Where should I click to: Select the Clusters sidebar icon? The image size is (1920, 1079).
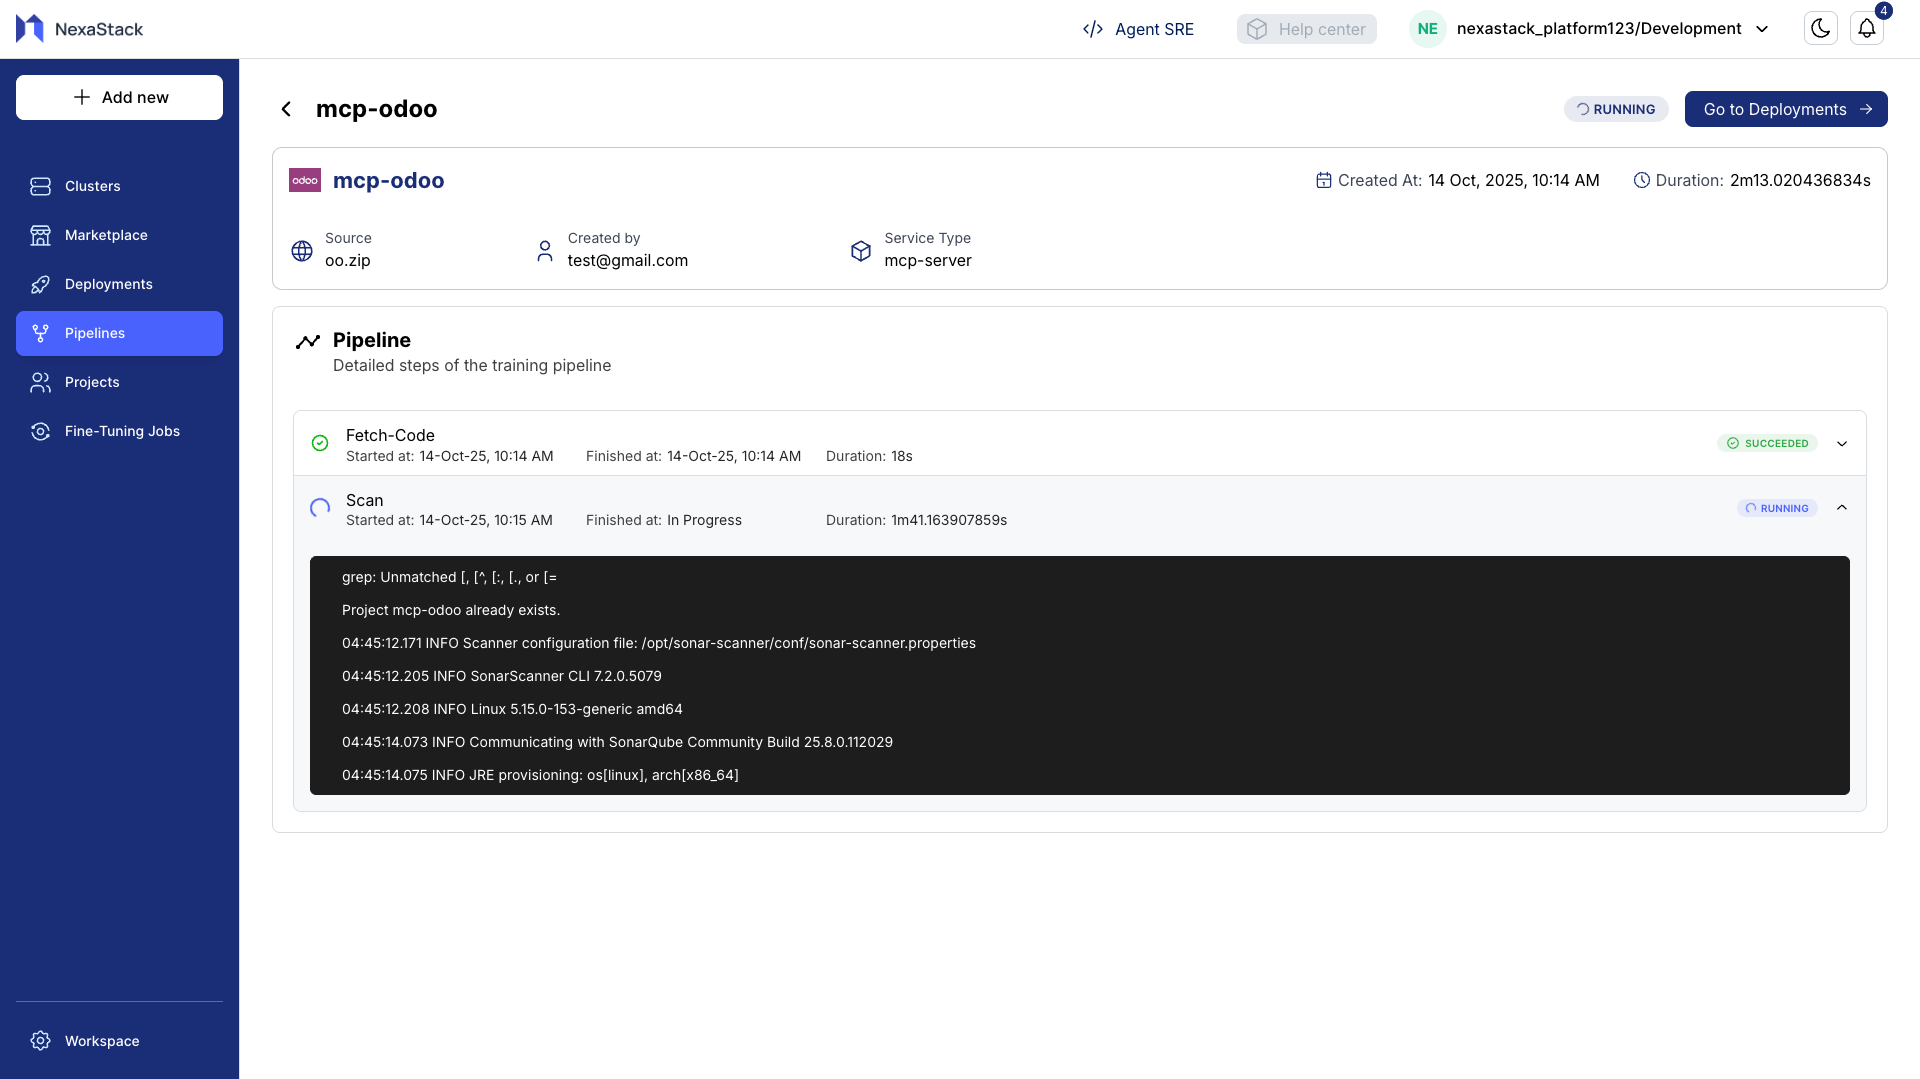click(40, 186)
